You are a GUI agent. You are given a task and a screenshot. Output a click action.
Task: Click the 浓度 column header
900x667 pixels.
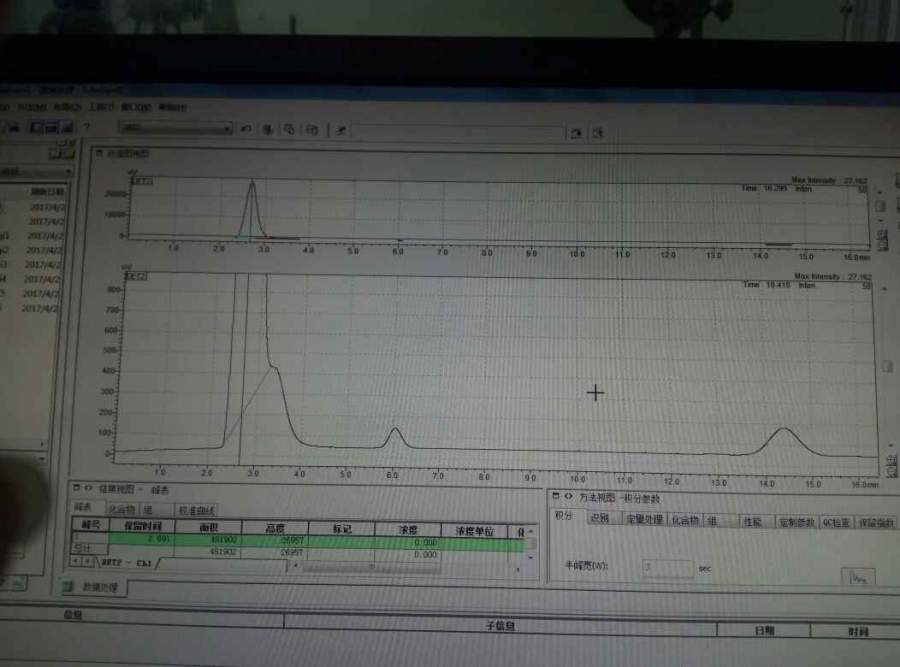408,530
